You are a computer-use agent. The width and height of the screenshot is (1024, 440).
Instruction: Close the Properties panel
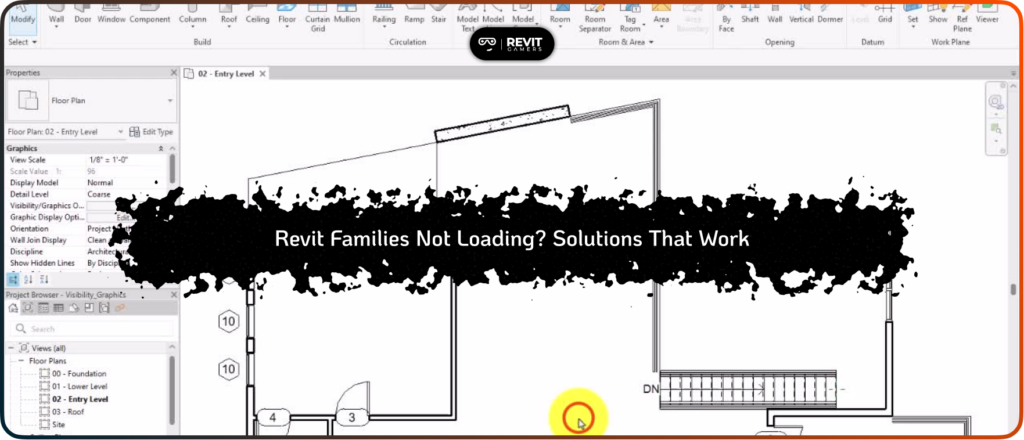point(174,73)
